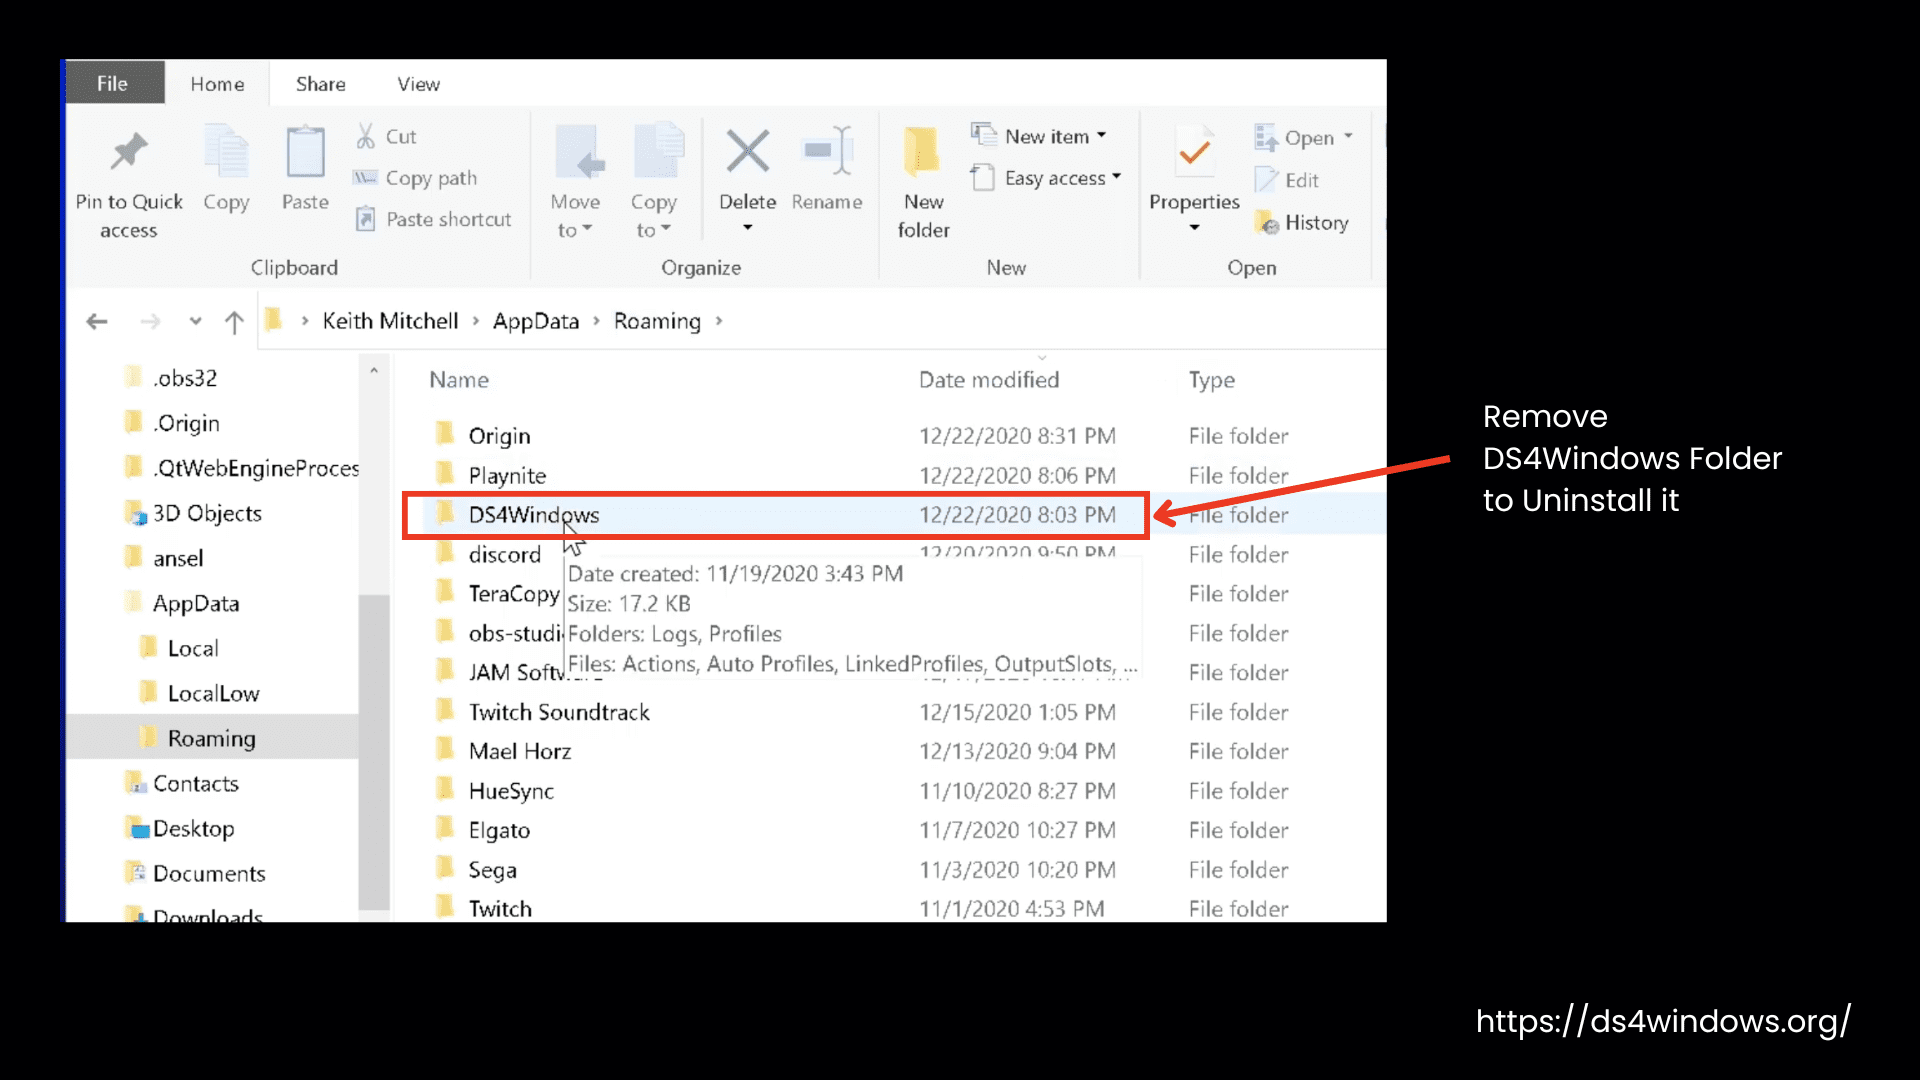
Task: Select AppData in the navigation tree
Action: (x=196, y=603)
